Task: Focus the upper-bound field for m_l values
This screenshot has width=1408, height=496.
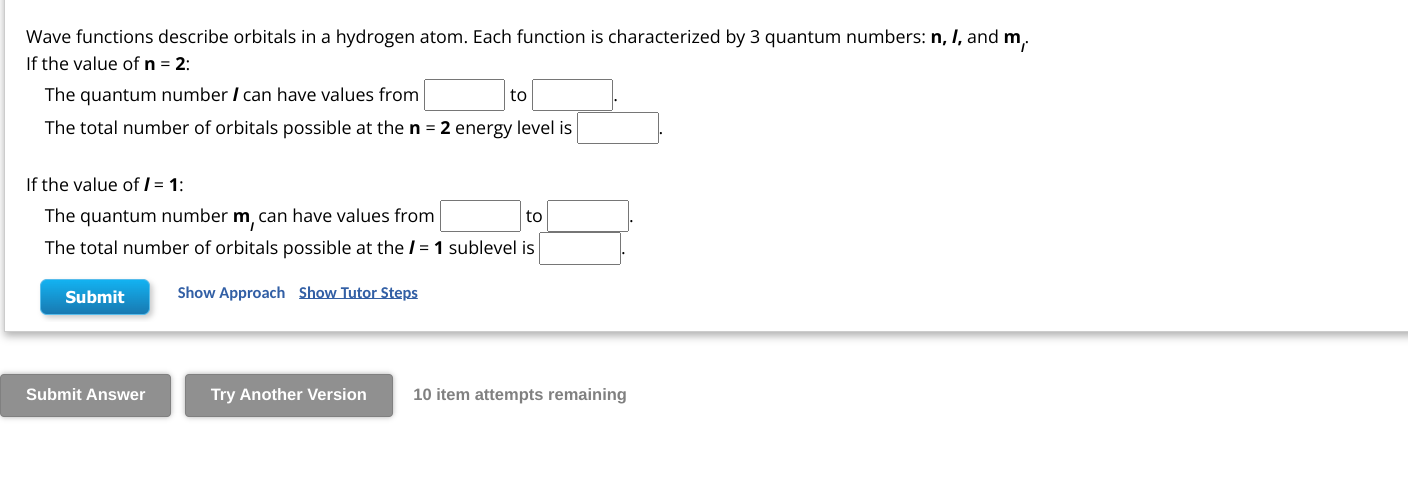Action: tap(588, 216)
